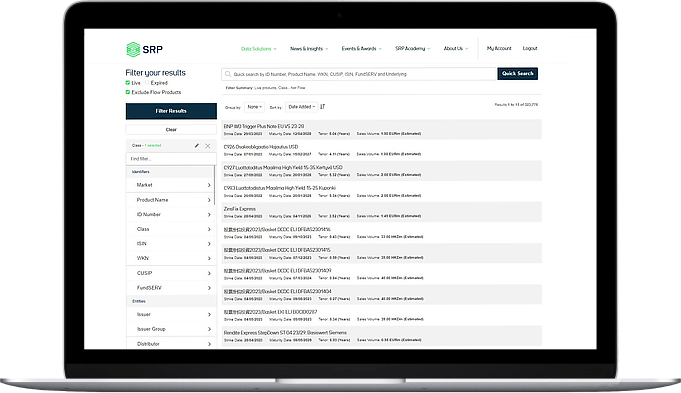Expand the Issuer filter
Image resolution: width=681 pixels, height=393 pixels.
click(170, 314)
